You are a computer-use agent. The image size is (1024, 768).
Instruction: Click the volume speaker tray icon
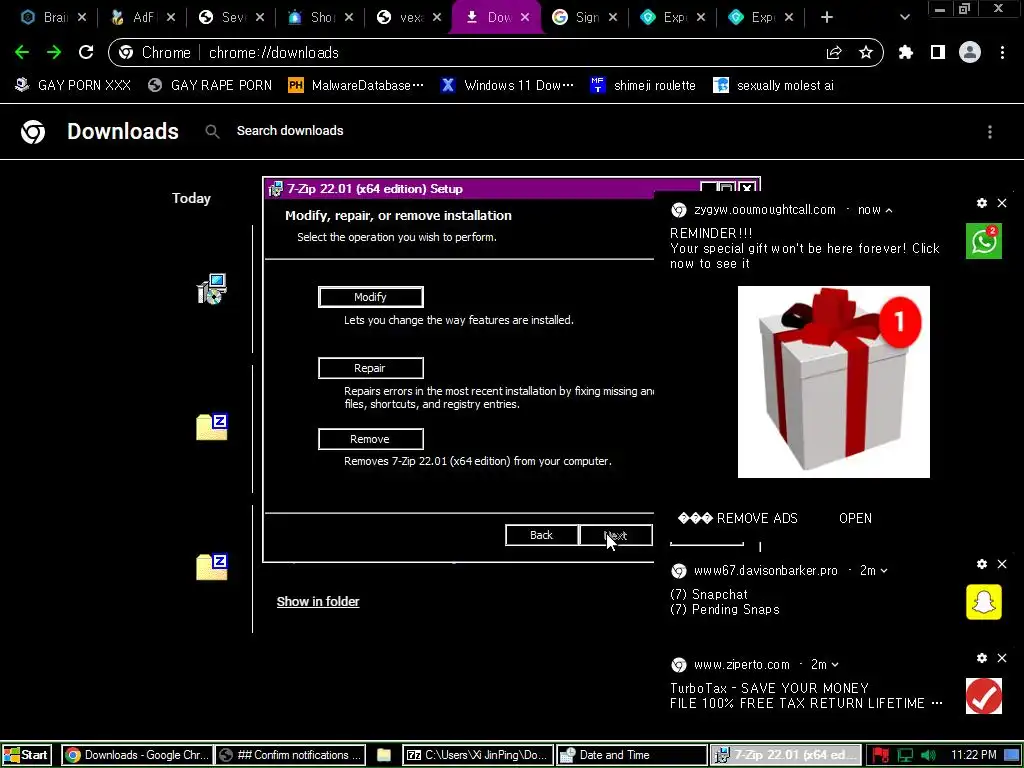[x=928, y=756]
